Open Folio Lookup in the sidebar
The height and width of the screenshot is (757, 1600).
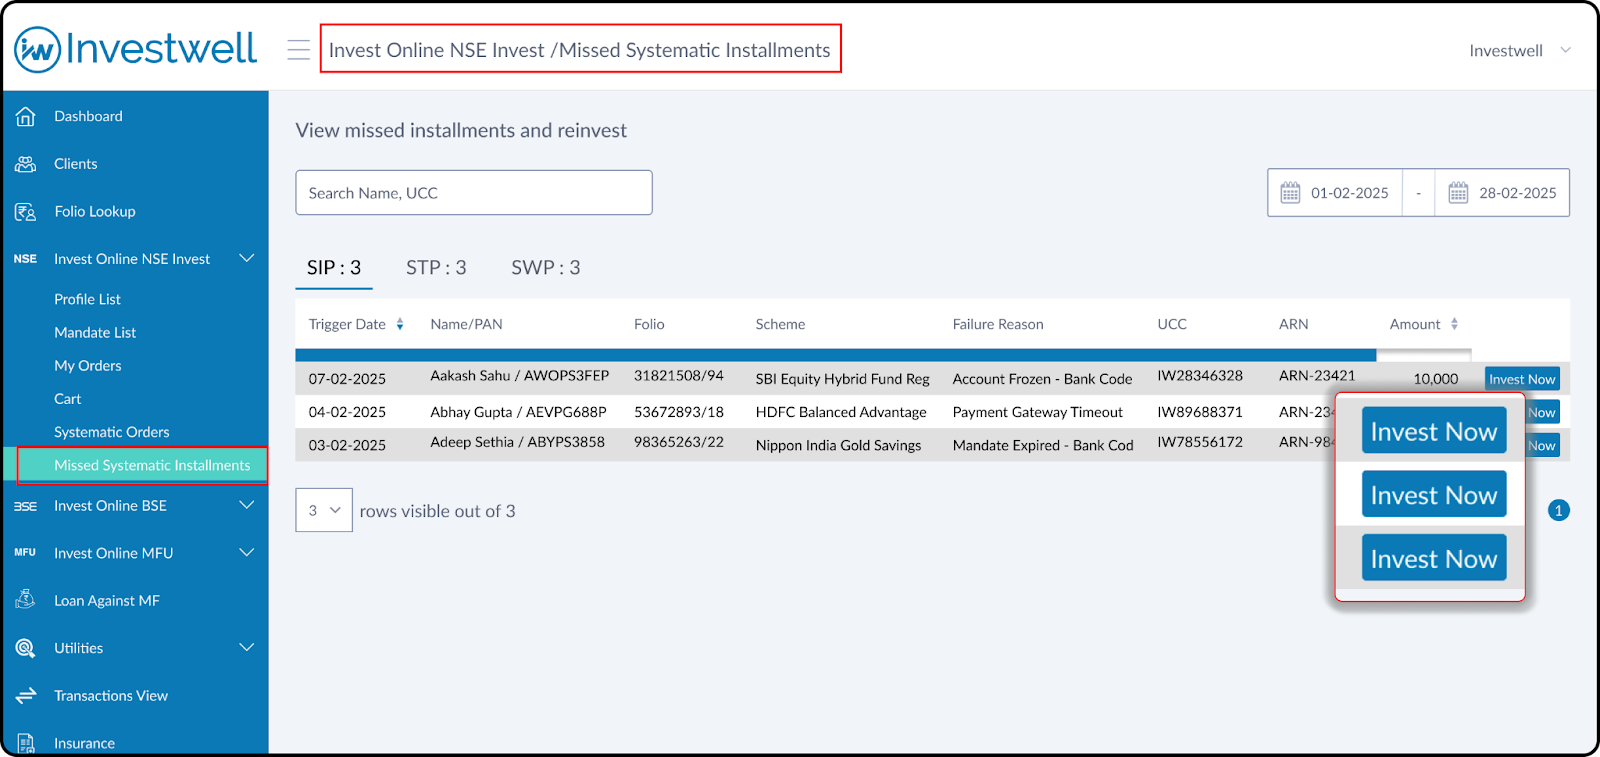[x=95, y=211]
